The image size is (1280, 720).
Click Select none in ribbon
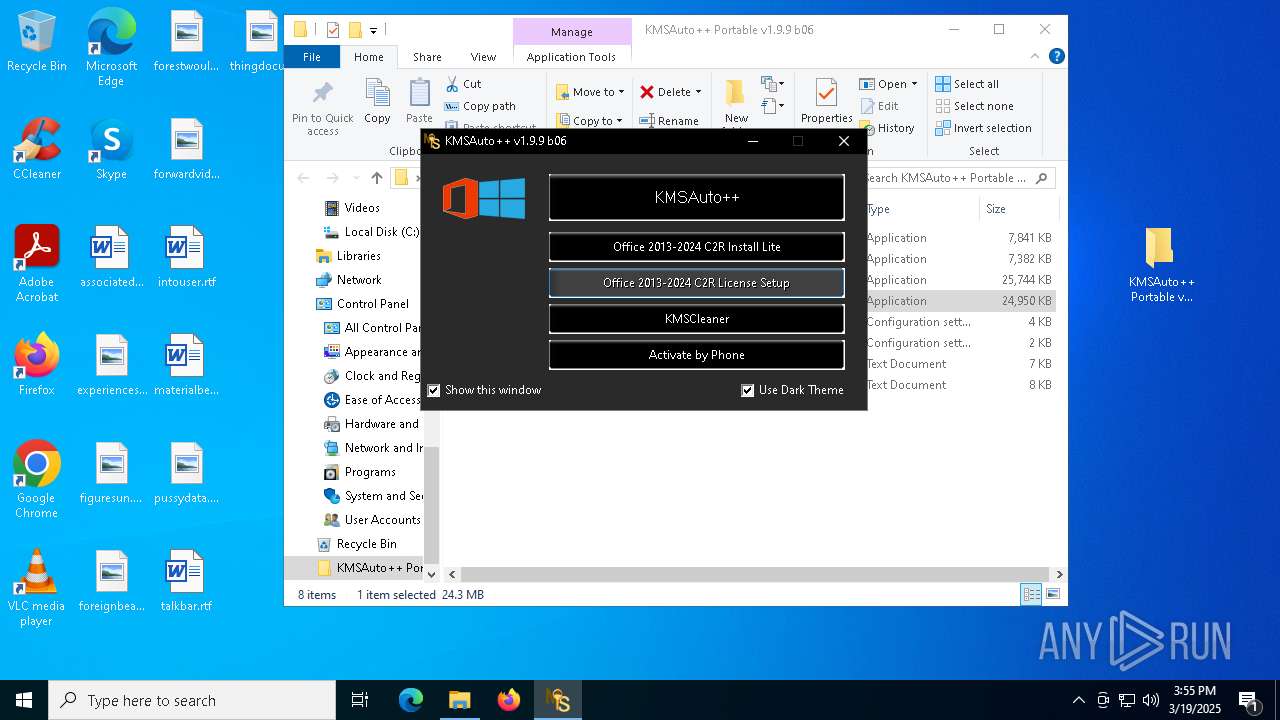pyautogui.click(x=974, y=106)
